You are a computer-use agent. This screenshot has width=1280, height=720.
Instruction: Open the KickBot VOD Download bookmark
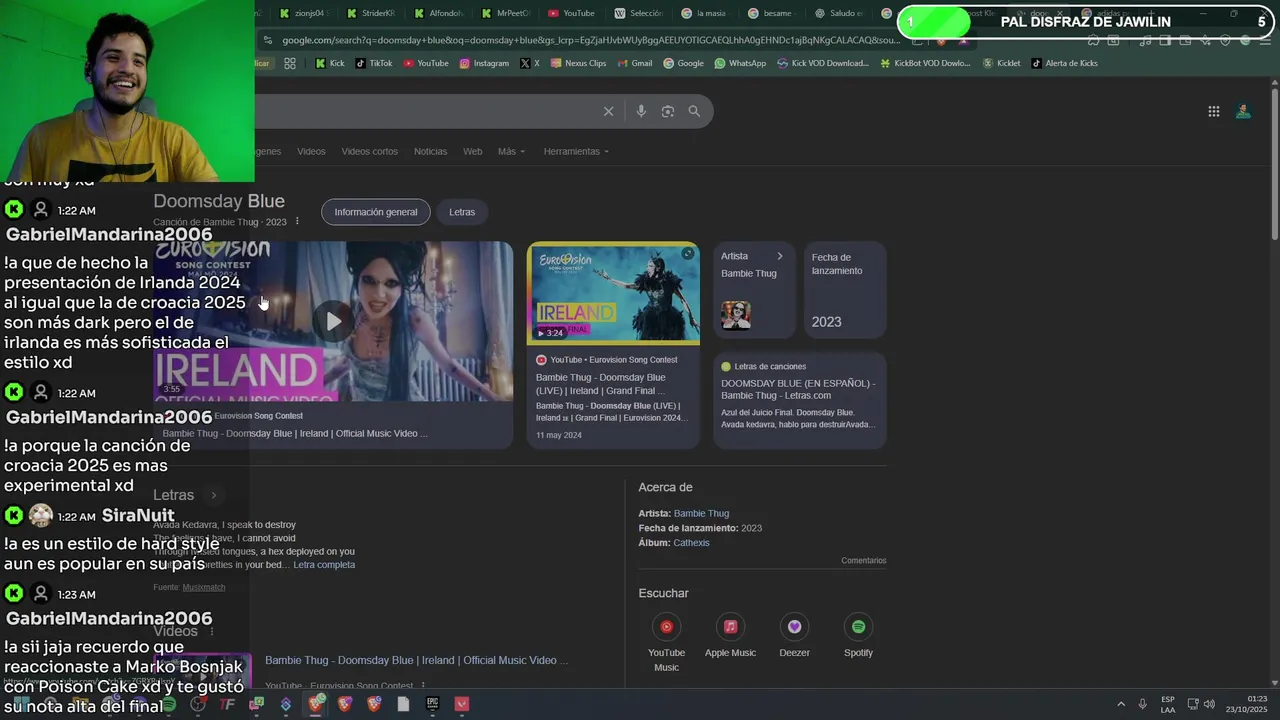(925, 63)
